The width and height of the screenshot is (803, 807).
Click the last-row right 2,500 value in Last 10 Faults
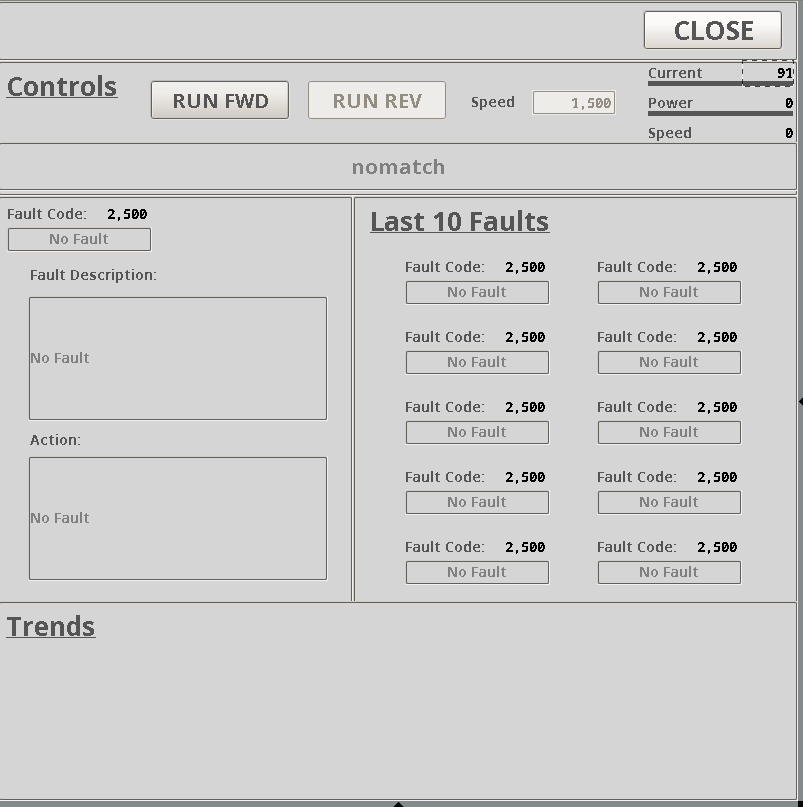tap(717, 547)
